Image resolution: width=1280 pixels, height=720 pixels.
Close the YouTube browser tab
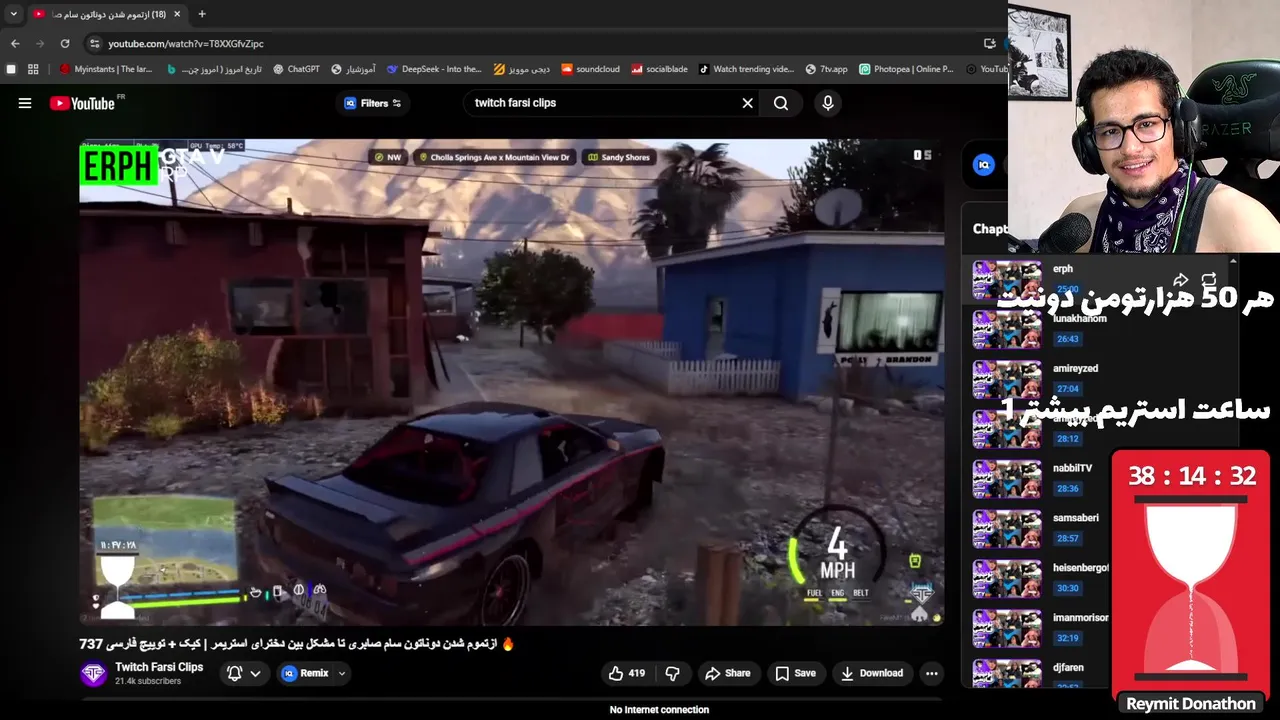pyautogui.click(x=177, y=14)
